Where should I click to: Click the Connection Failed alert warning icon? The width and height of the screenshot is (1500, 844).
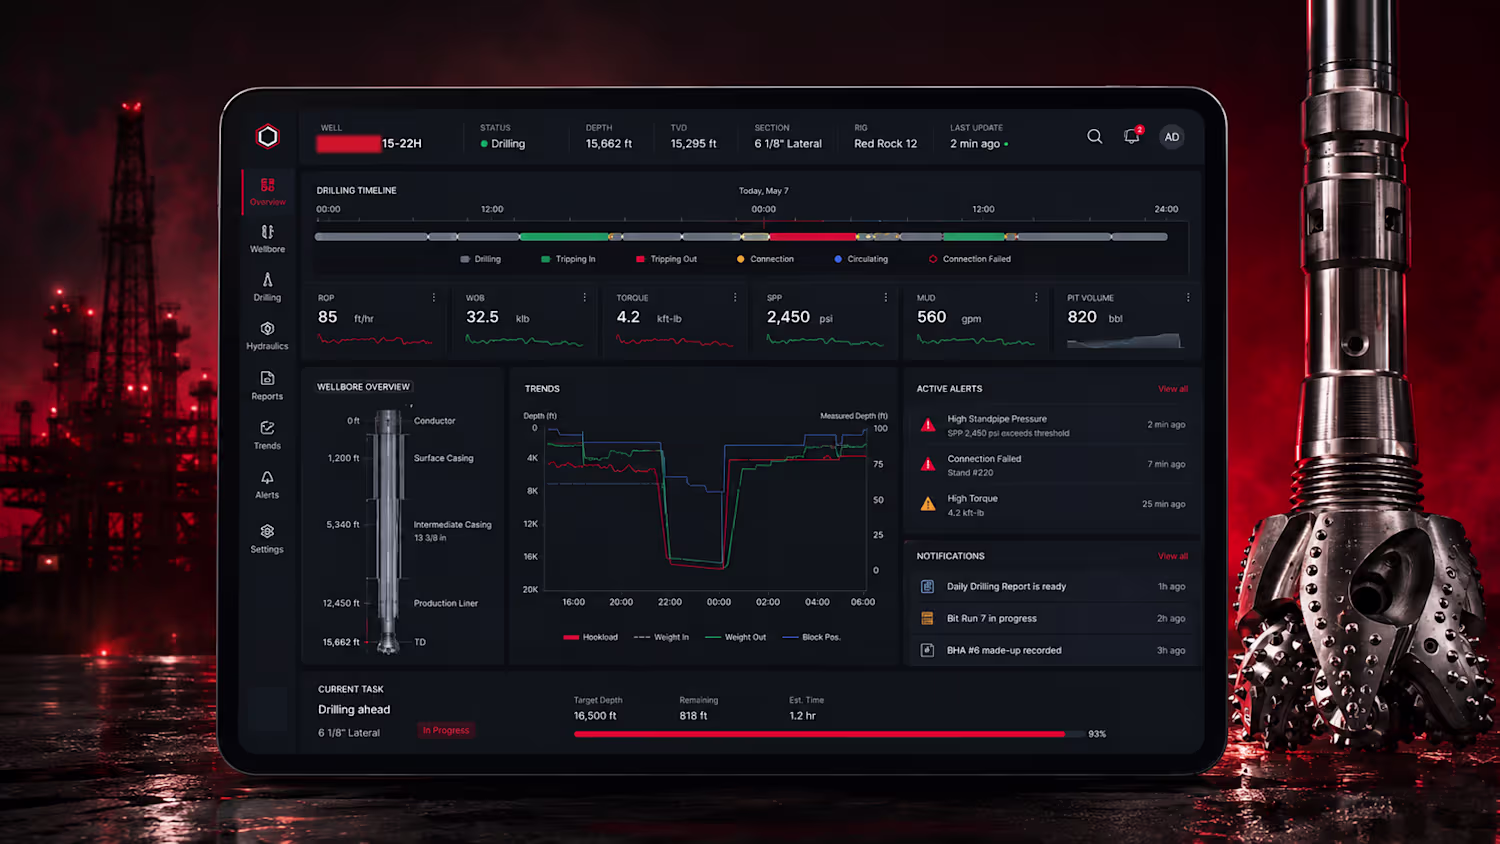point(928,465)
